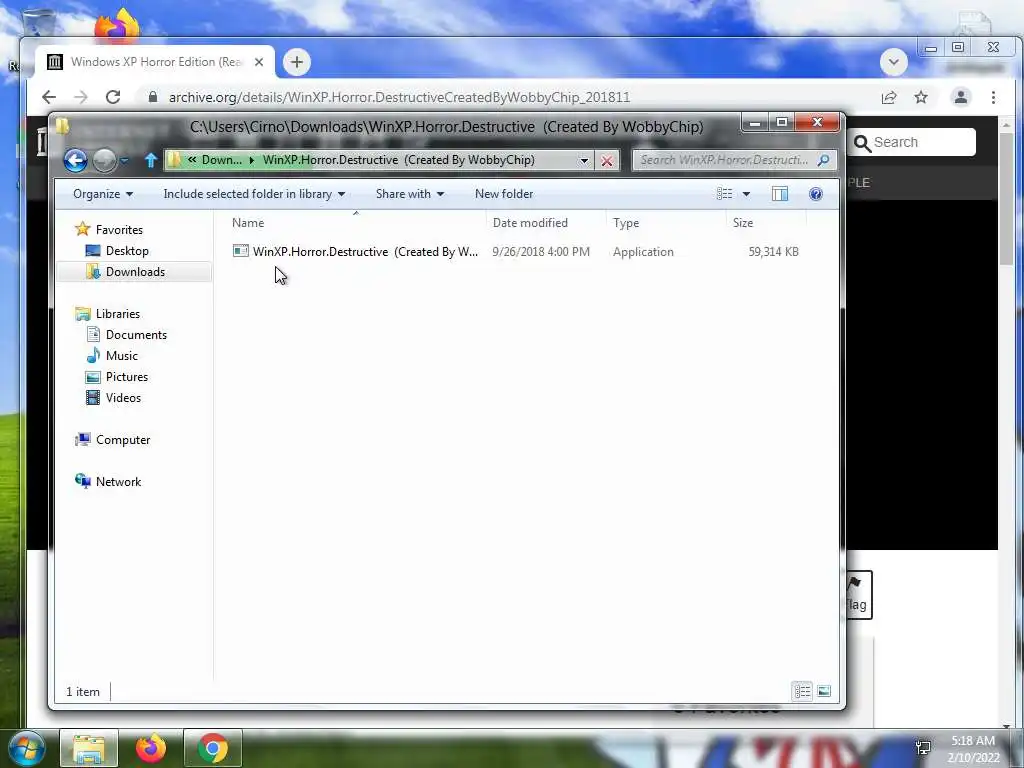Open the Share with menu

(x=409, y=194)
